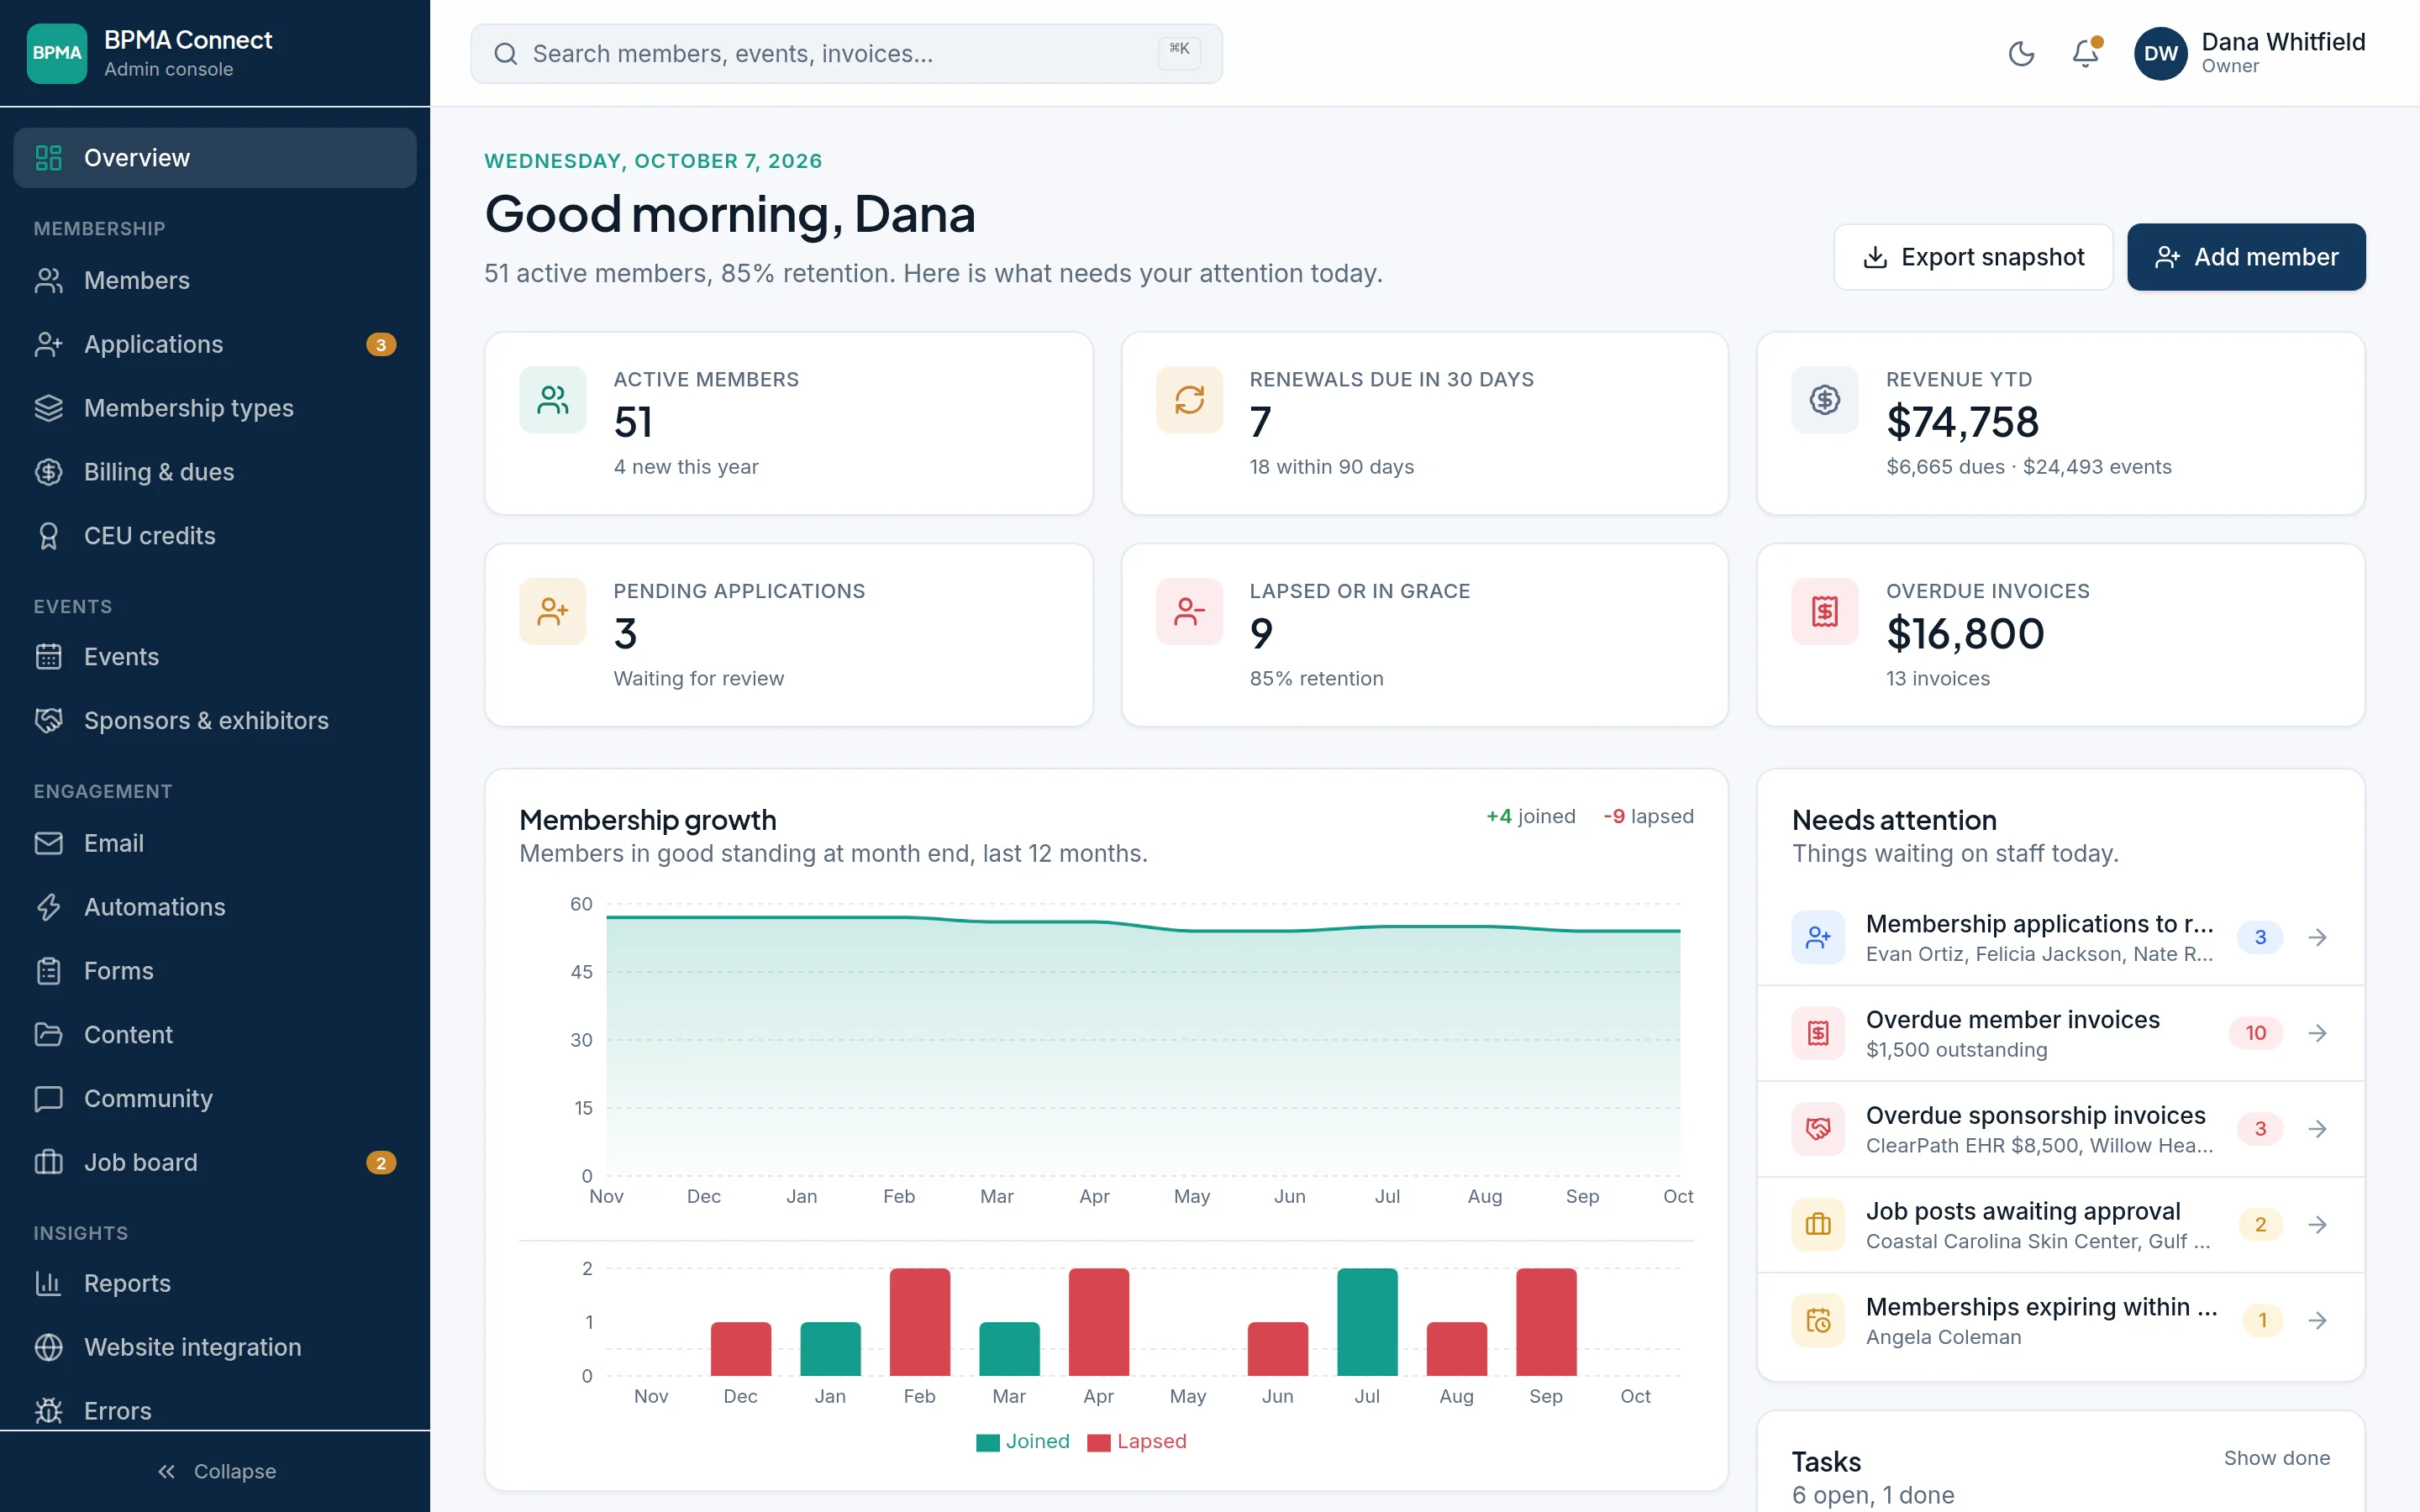
Task: Open Applications in the sidebar
Action: pyautogui.click(x=215, y=344)
